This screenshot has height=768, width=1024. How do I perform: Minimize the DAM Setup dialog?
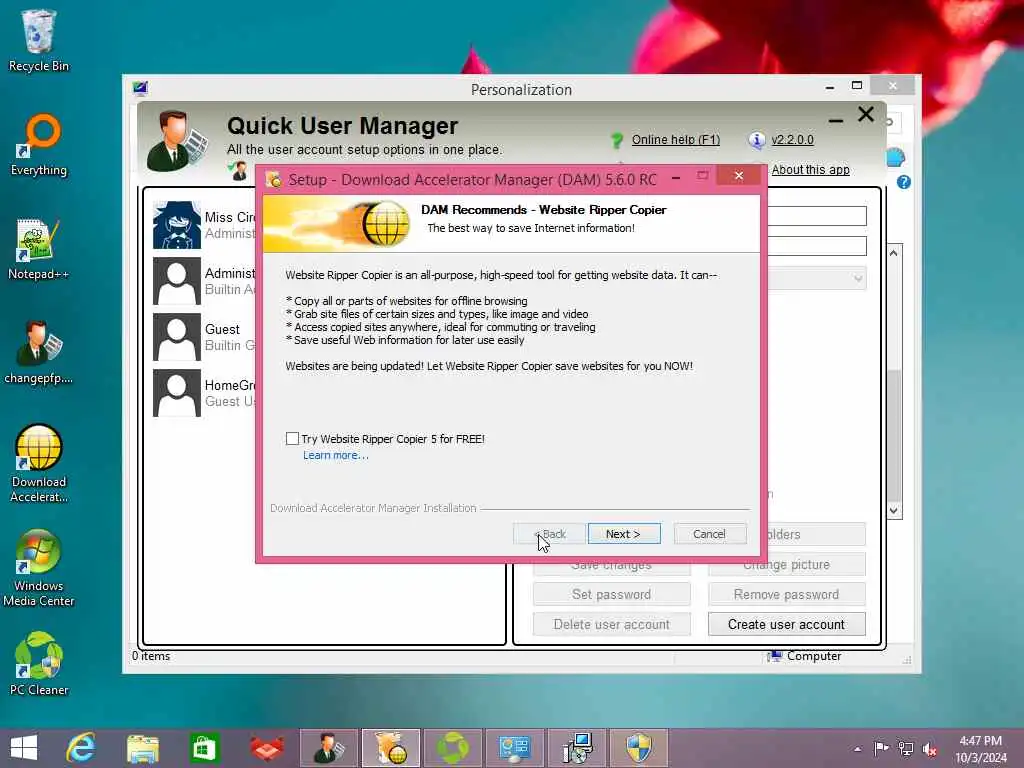(676, 177)
